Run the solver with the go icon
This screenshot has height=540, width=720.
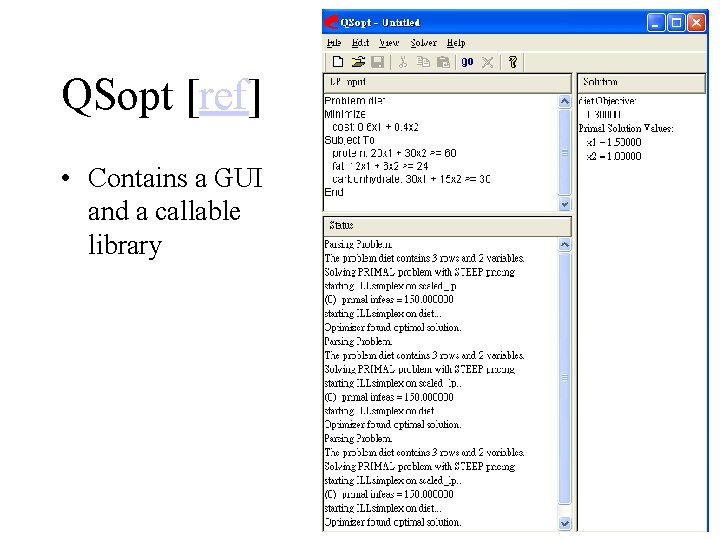point(467,62)
